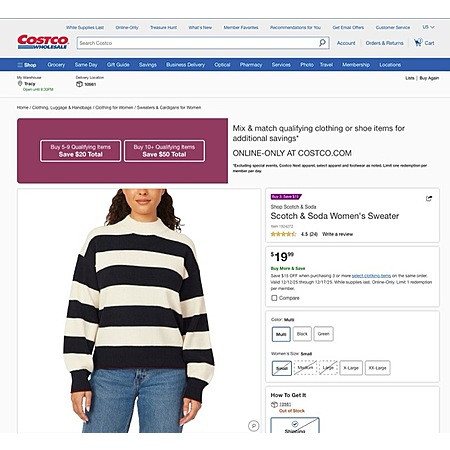Tick the Compare checkbox
Image resolution: width=450 pixels, height=450 pixels.
click(x=274, y=298)
